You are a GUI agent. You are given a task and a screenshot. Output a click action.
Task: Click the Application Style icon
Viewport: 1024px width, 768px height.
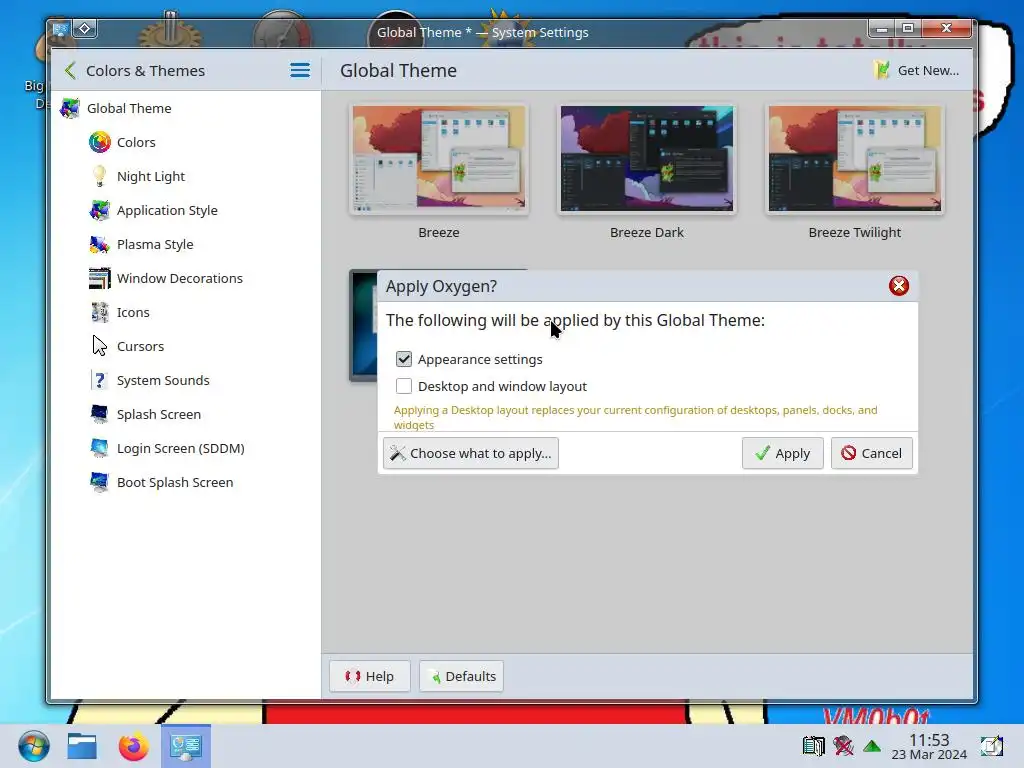[100, 210]
